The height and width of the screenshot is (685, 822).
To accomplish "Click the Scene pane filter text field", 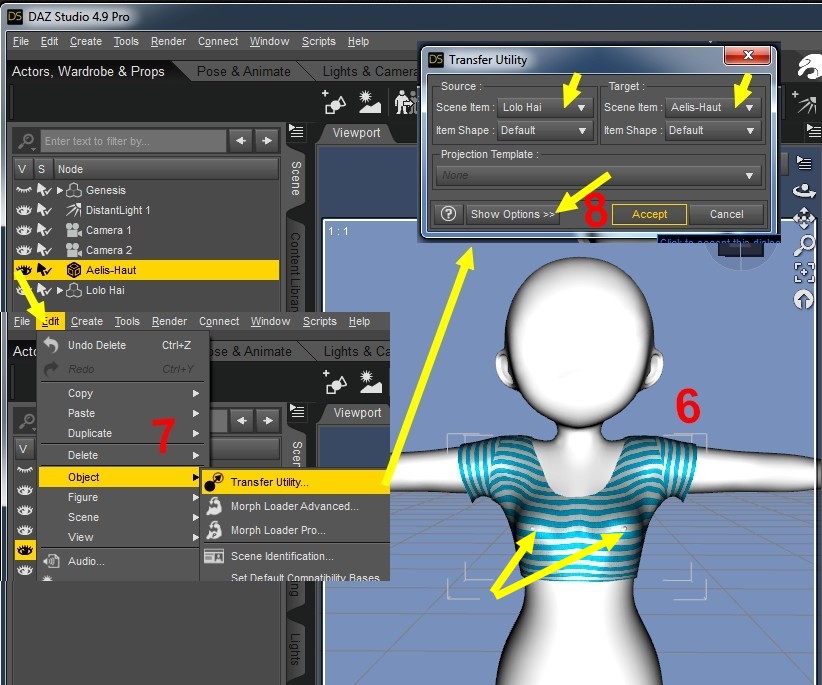I will pyautogui.click(x=133, y=141).
